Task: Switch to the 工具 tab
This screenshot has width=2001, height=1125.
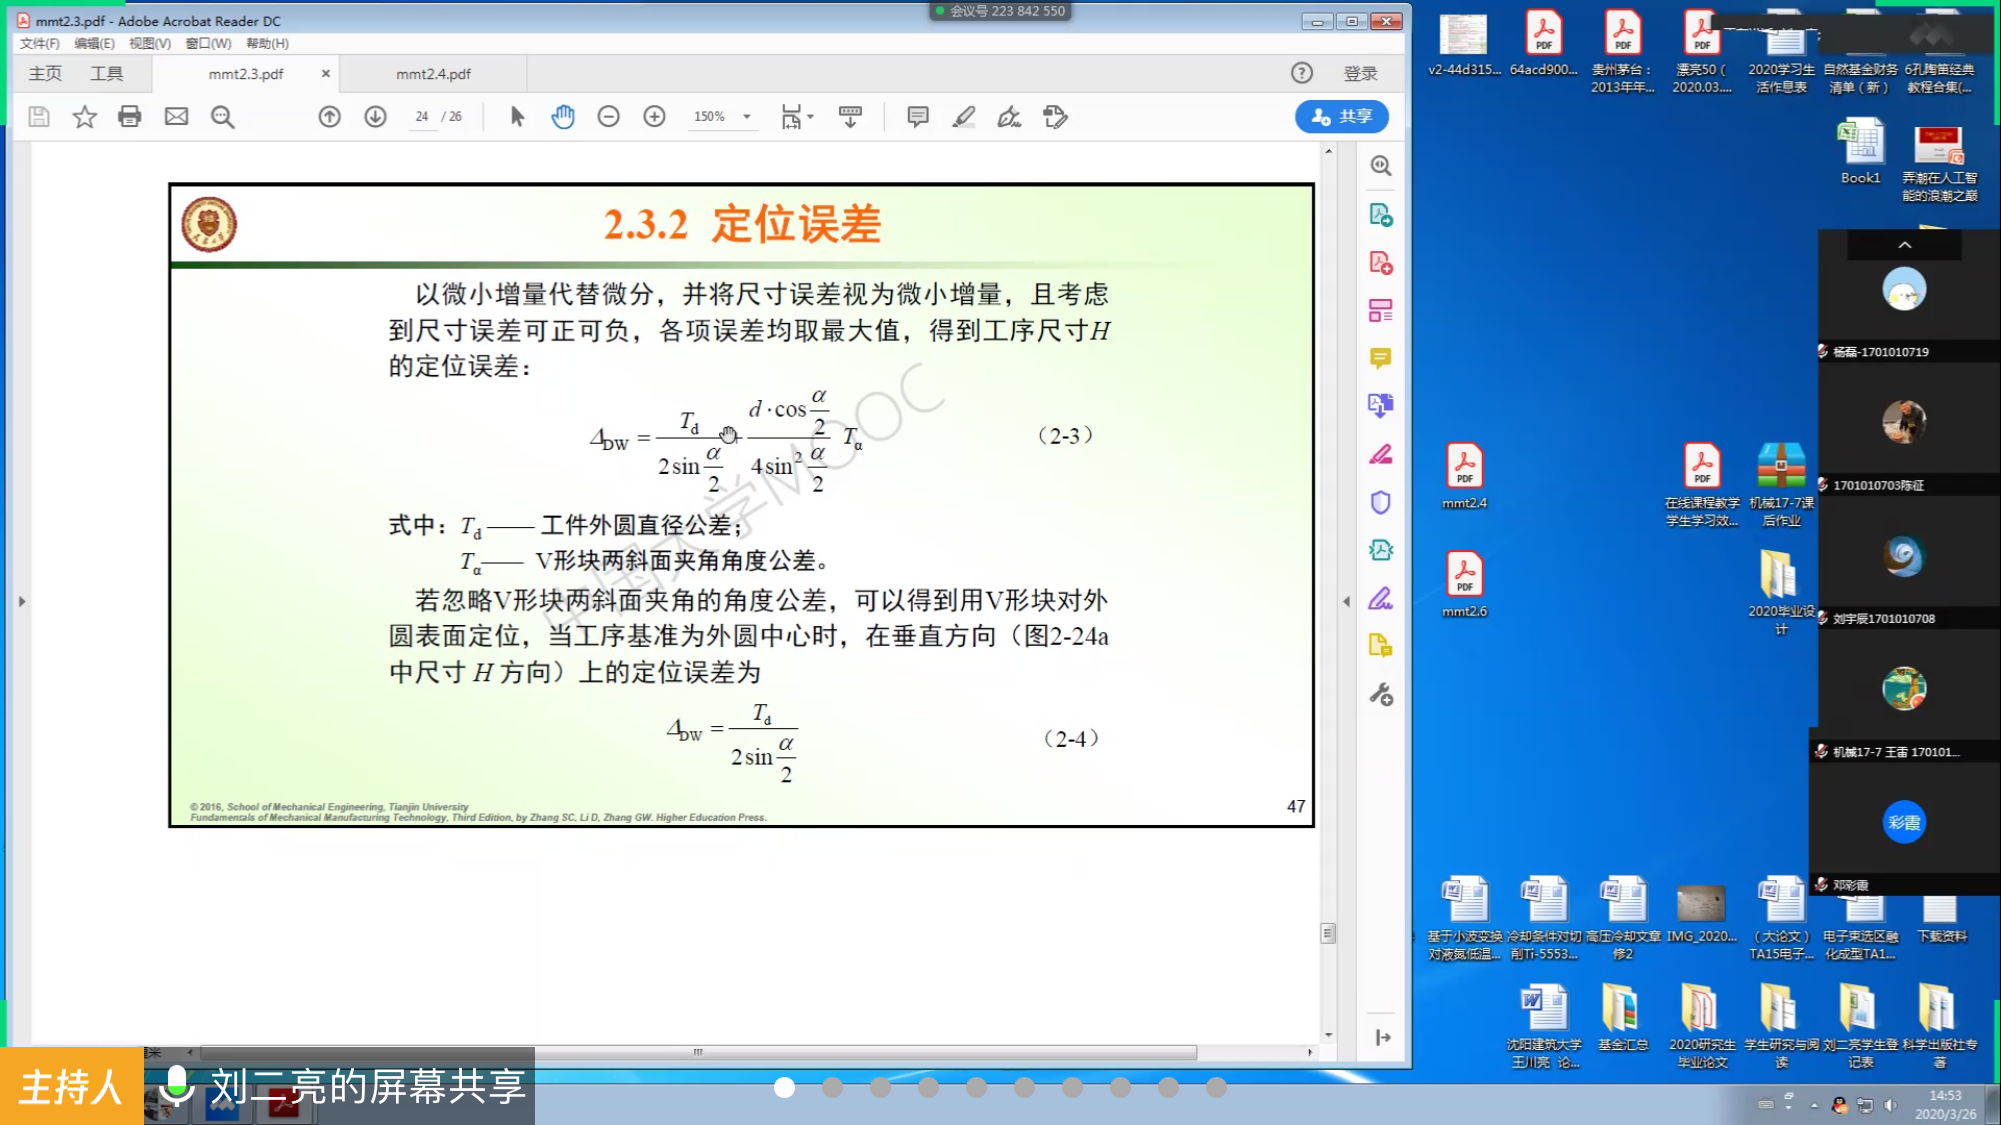Action: [x=107, y=74]
